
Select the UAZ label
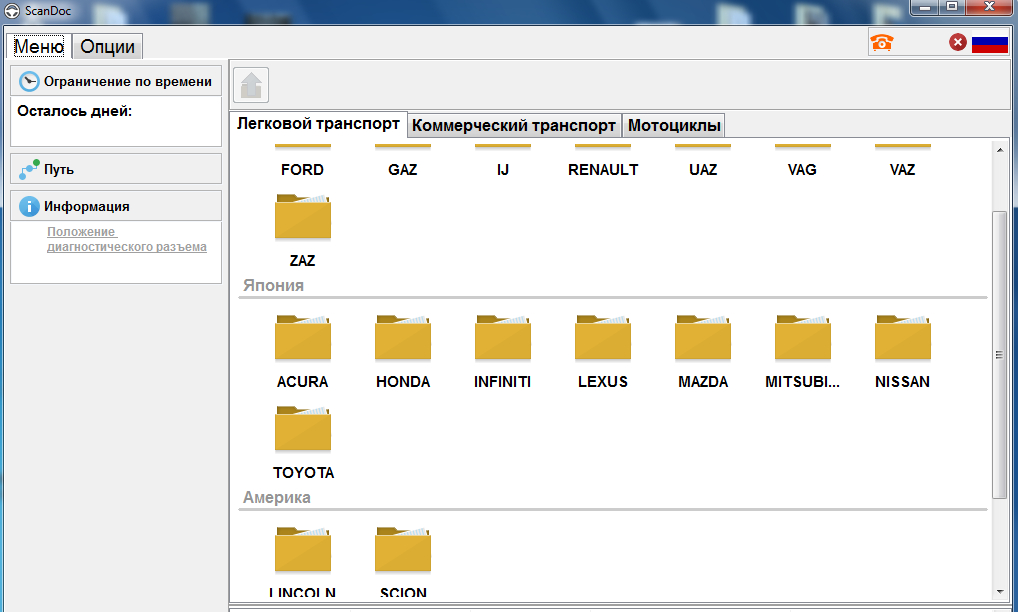[702, 169]
